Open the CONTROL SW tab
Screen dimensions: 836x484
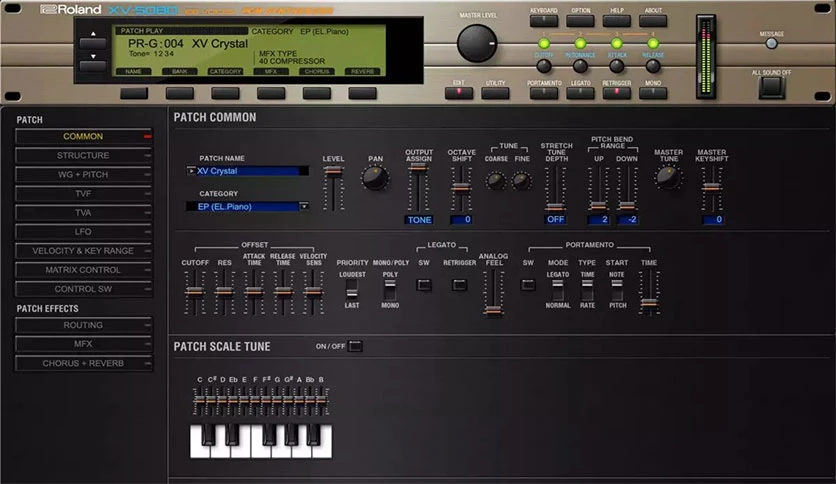(x=83, y=289)
